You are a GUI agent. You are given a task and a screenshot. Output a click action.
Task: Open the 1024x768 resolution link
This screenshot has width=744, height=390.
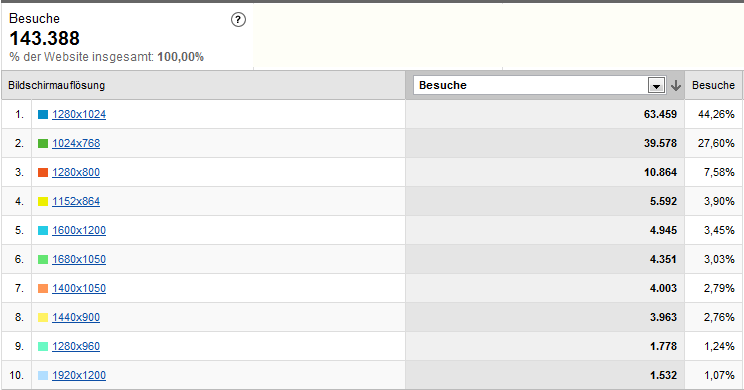click(76, 143)
